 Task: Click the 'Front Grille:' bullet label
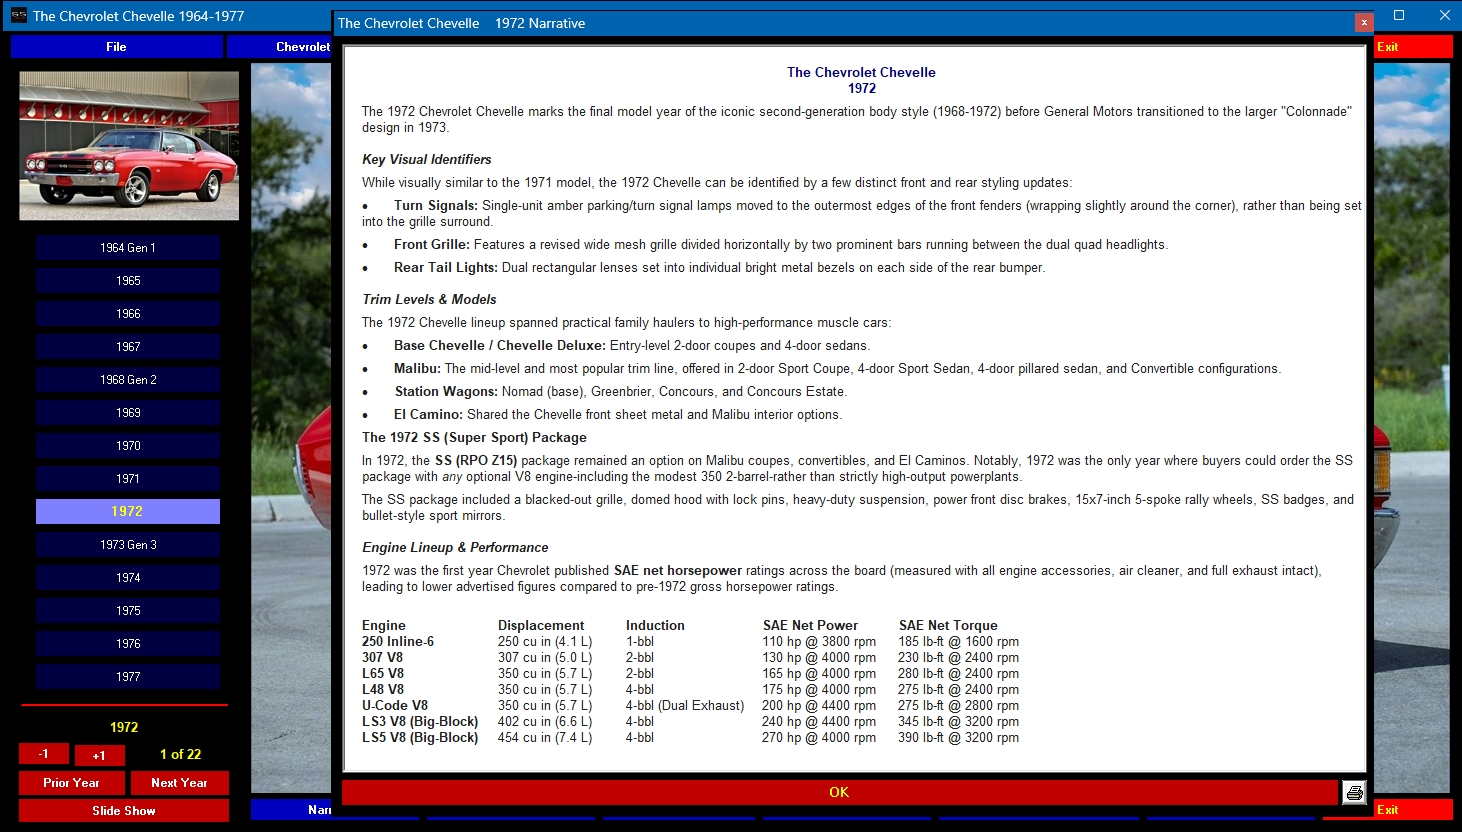pyautogui.click(x=432, y=244)
